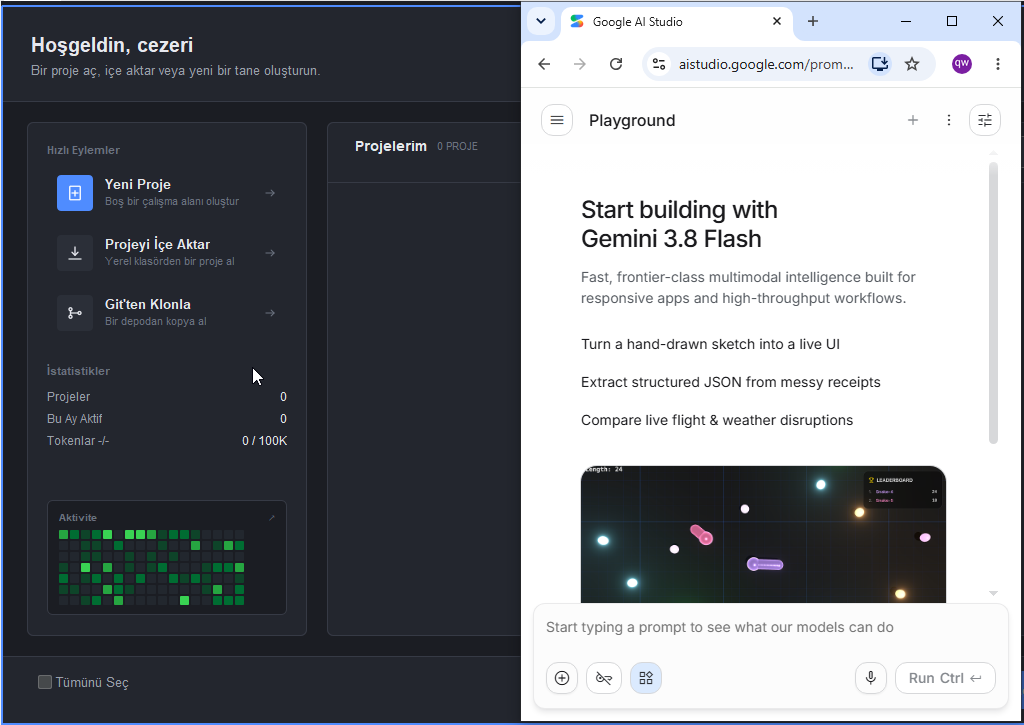Click the Git'ten Klonla branch icon
Image resolution: width=1024 pixels, height=725 pixels.
pyautogui.click(x=75, y=313)
